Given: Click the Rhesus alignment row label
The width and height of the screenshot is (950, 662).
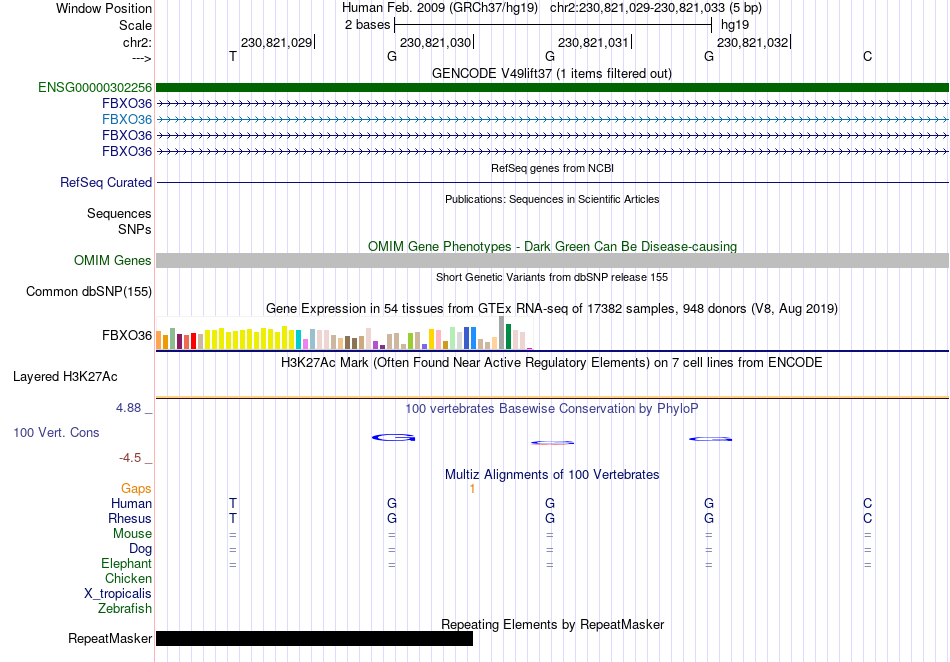Looking at the screenshot, I should click(x=130, y=518).
